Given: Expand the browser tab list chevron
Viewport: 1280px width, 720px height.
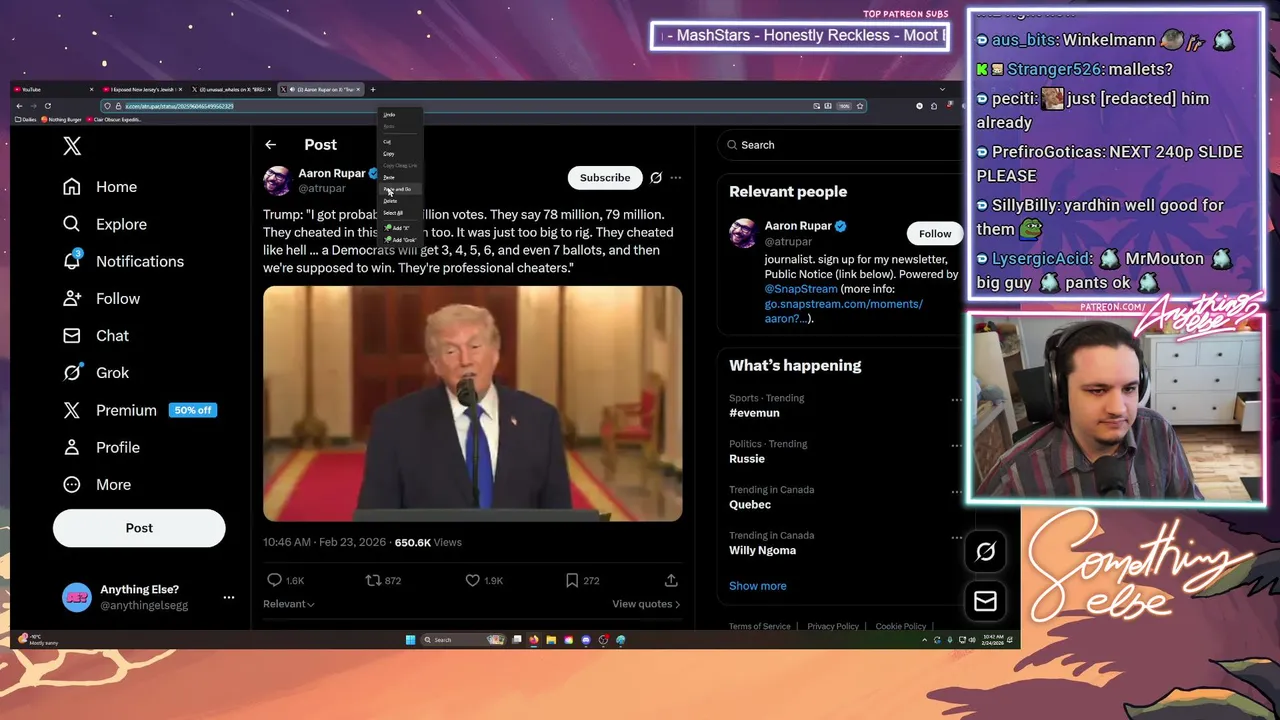Looking at the screenshot, I should click(942, 89).
